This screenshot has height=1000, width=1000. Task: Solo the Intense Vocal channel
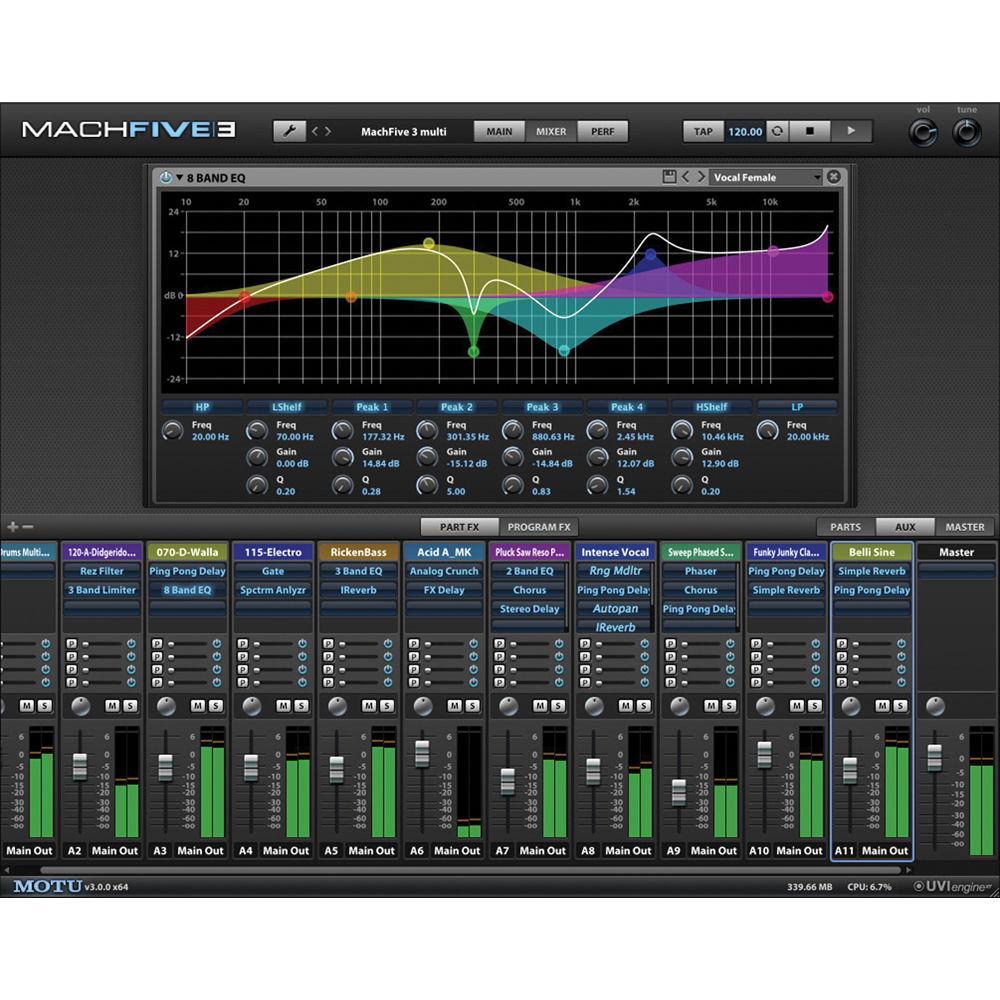point(644,705)
